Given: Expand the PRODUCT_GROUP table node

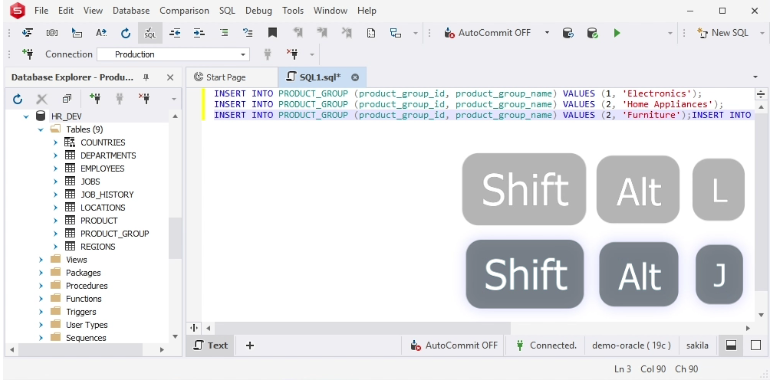Looking at the screenshot, I should point(55,234).
